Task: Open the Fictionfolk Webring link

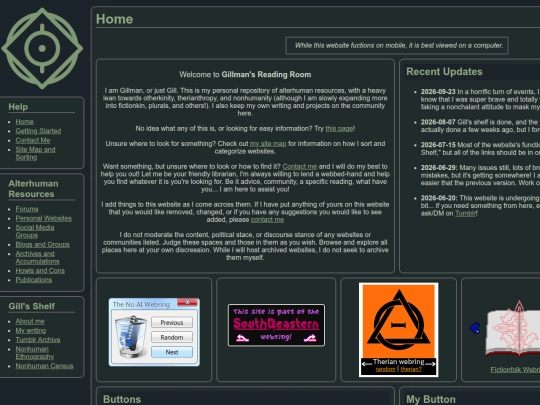Action: (x=515, y=370)
